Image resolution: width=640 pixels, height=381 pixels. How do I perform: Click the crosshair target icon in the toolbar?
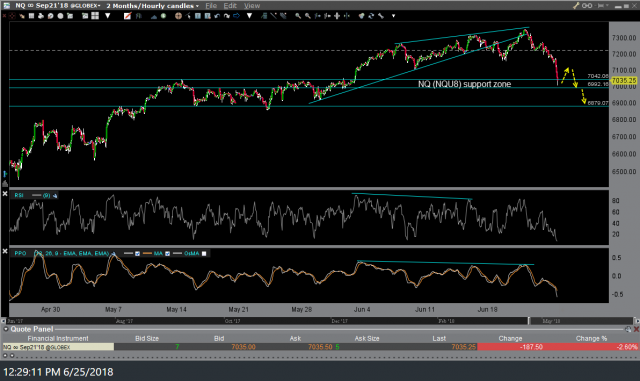pos(13,16)
